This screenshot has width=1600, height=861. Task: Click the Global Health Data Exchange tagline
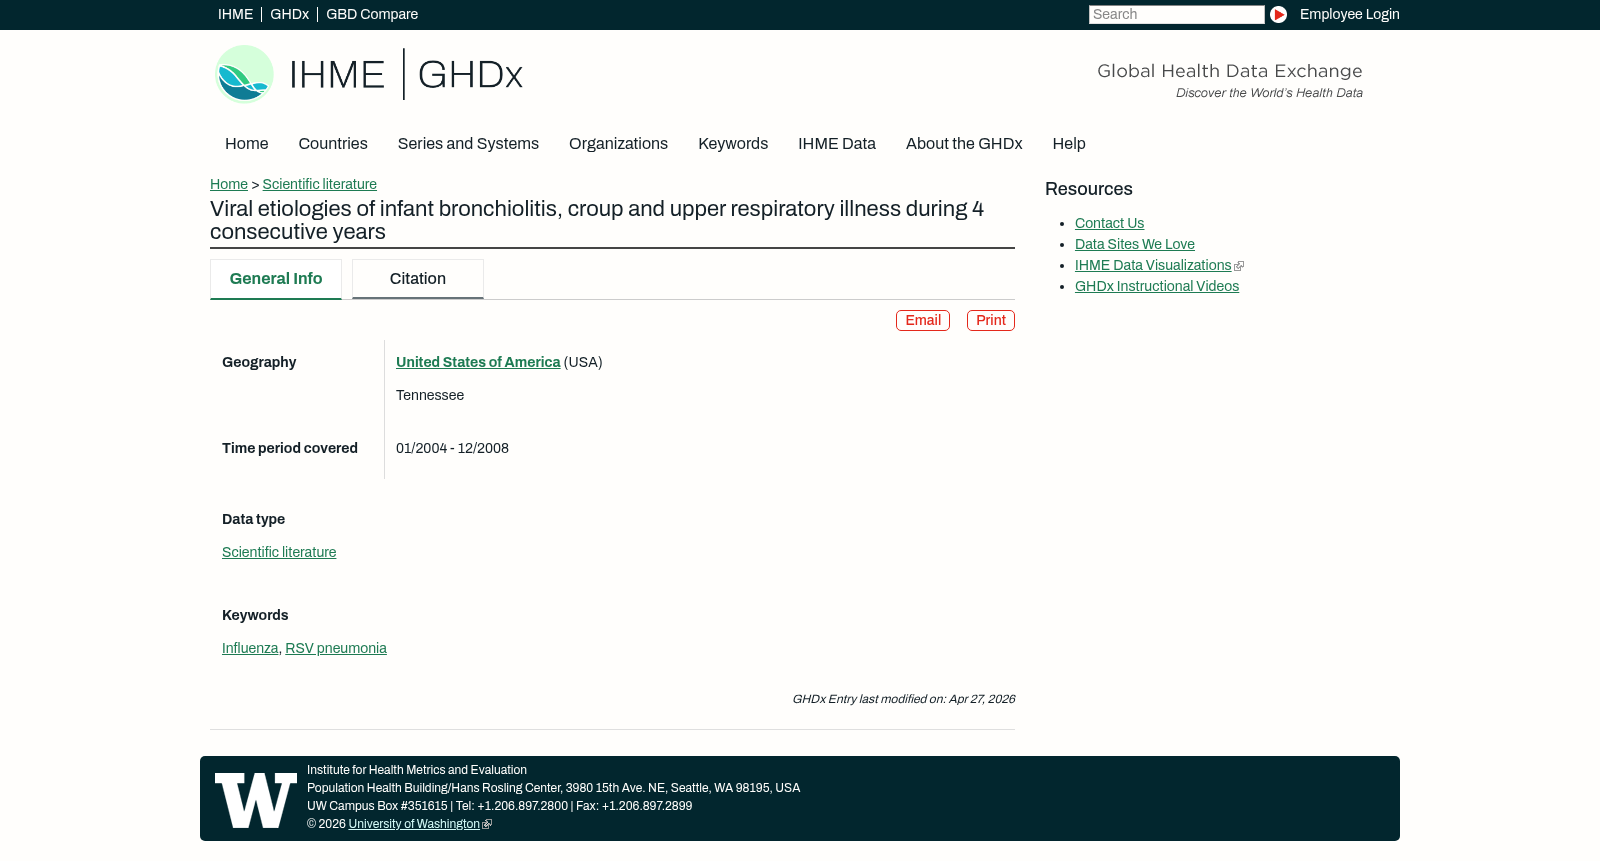pyautogui.click(x=1230, y=72)
